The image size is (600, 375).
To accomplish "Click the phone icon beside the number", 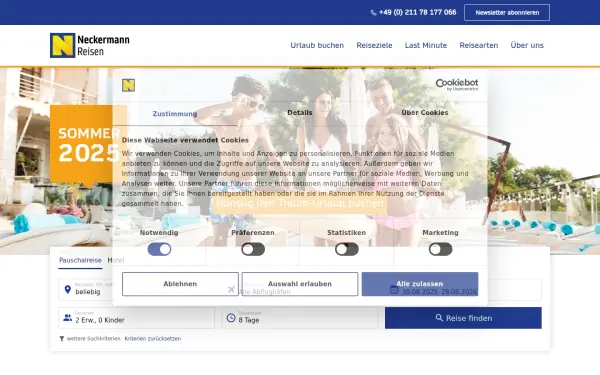I will click(373, 13).
